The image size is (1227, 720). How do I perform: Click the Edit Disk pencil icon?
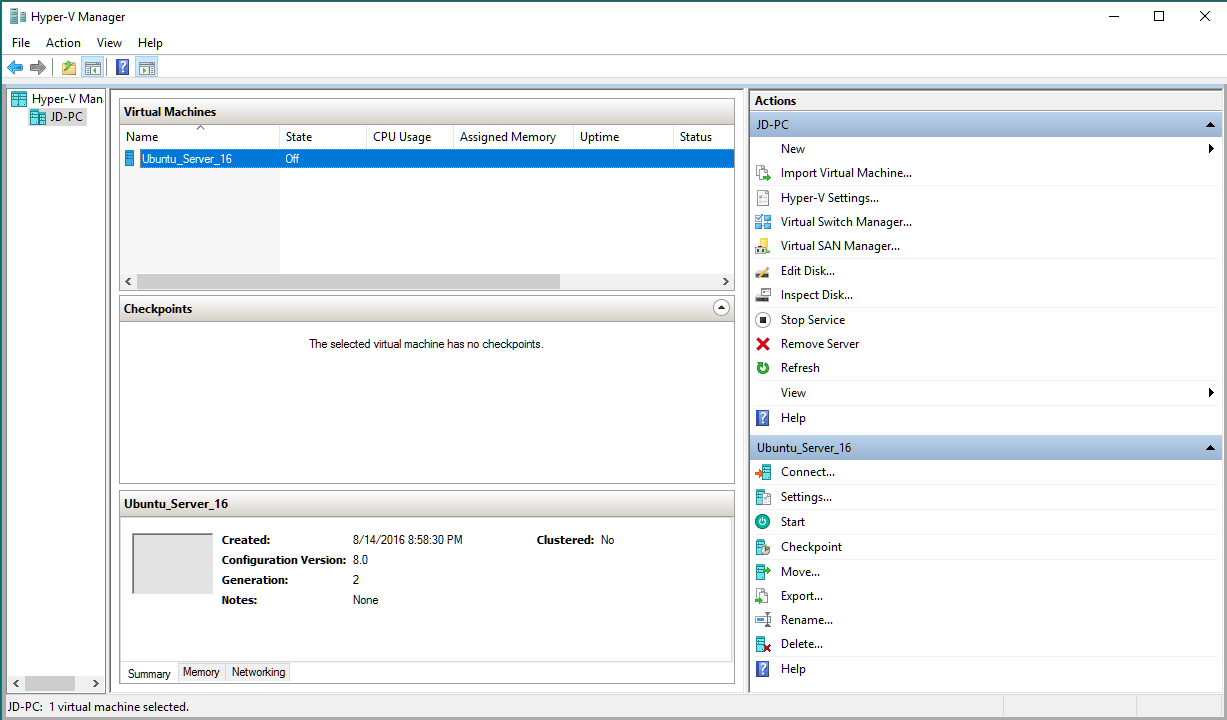click(763, 271)
